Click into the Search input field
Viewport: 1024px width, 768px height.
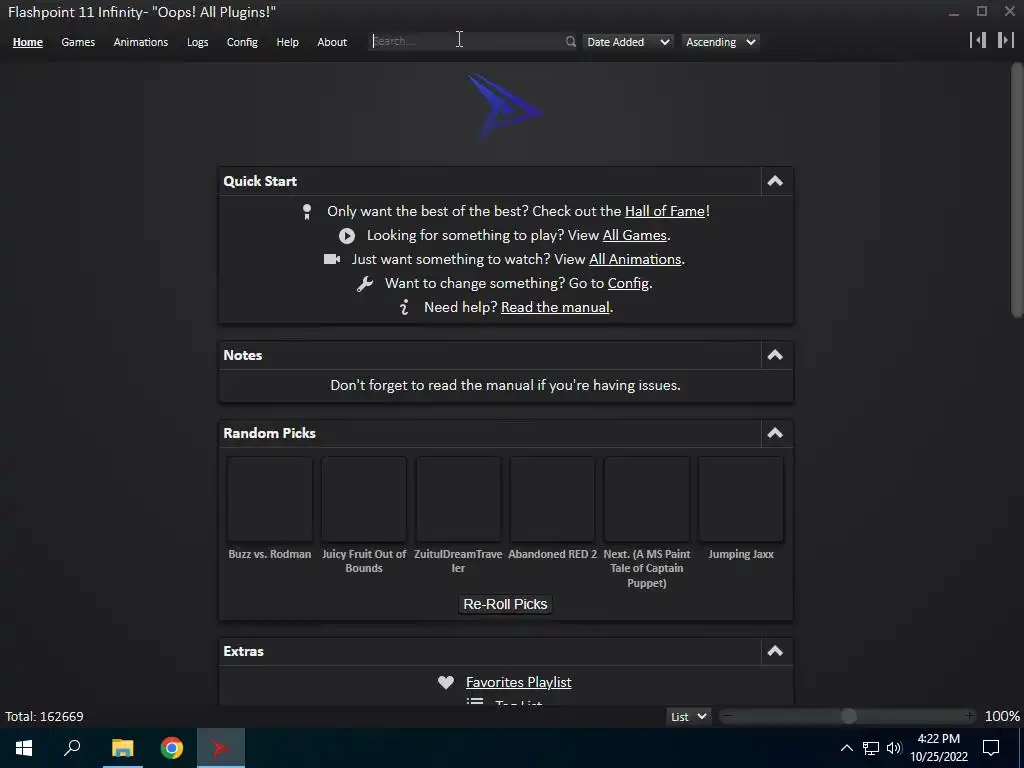(x=467, y=42)
